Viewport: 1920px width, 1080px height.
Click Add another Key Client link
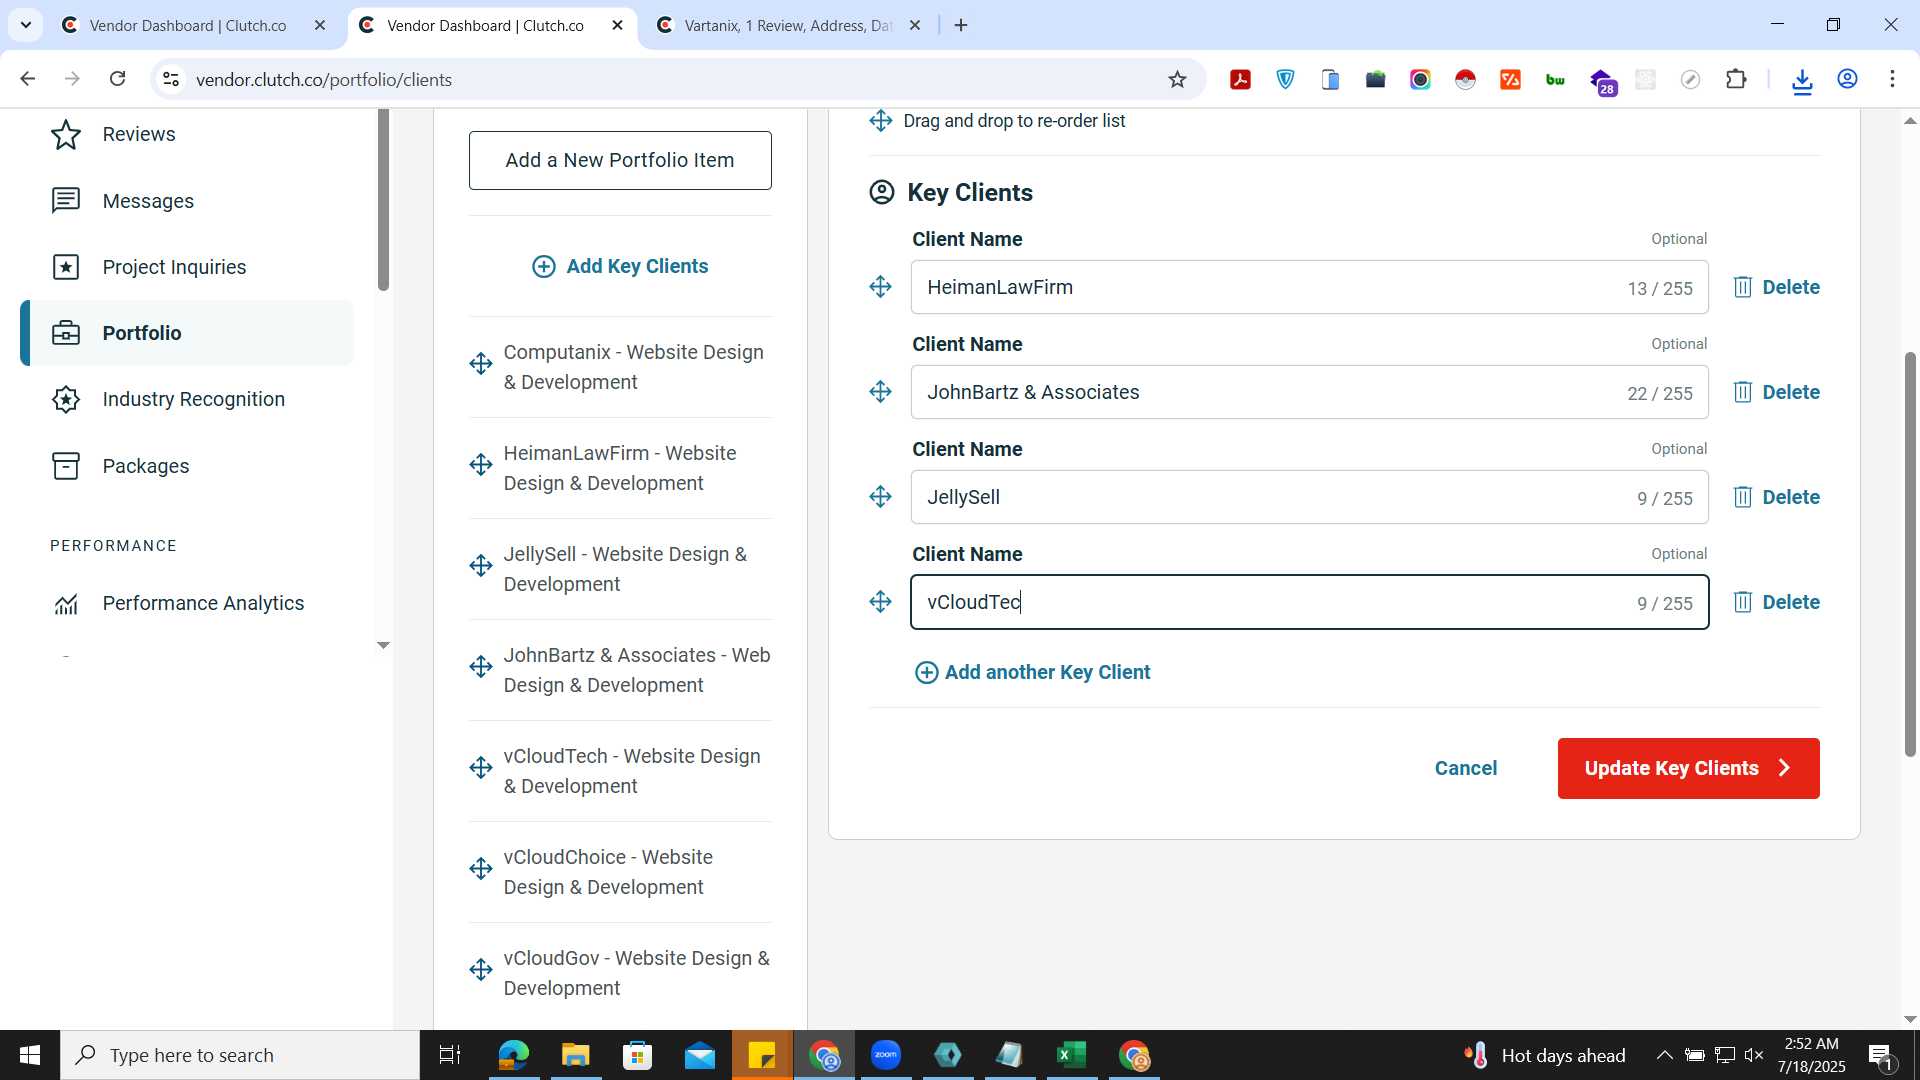click(1033, 672)
